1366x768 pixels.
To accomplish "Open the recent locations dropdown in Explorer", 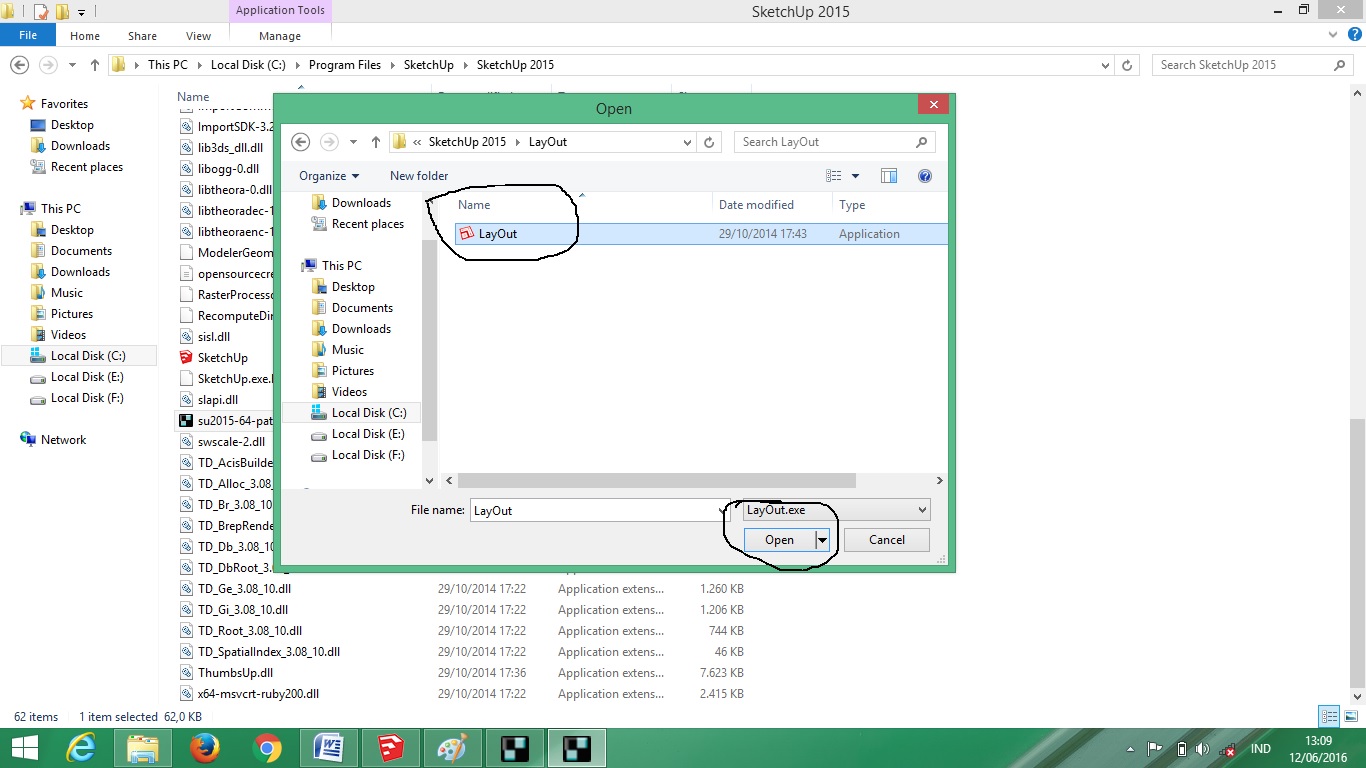I will [x=73, y=65].
